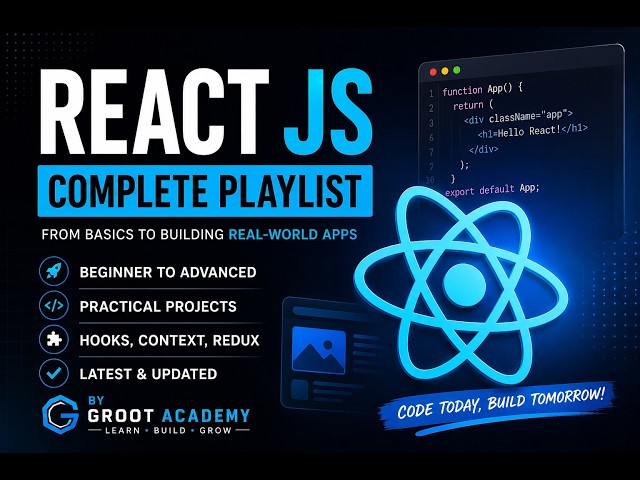
Task: Click the BEGINNER TO ADVANCED text
Action: coord(168,272)
